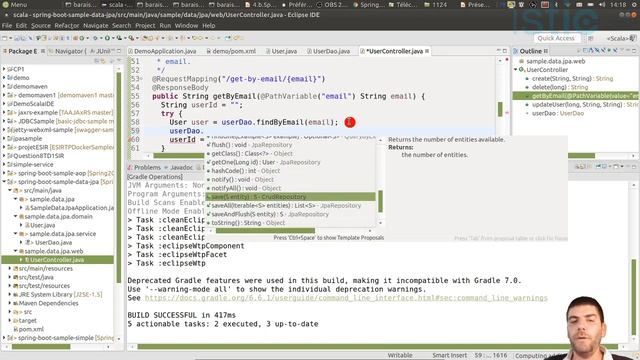640x360 pixels.
Task: Expand src/main/resources folder
Action: click(10, 269)
